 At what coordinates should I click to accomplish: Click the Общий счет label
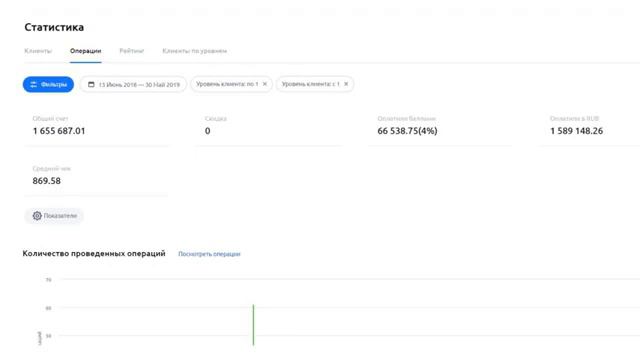click(50, 119)
